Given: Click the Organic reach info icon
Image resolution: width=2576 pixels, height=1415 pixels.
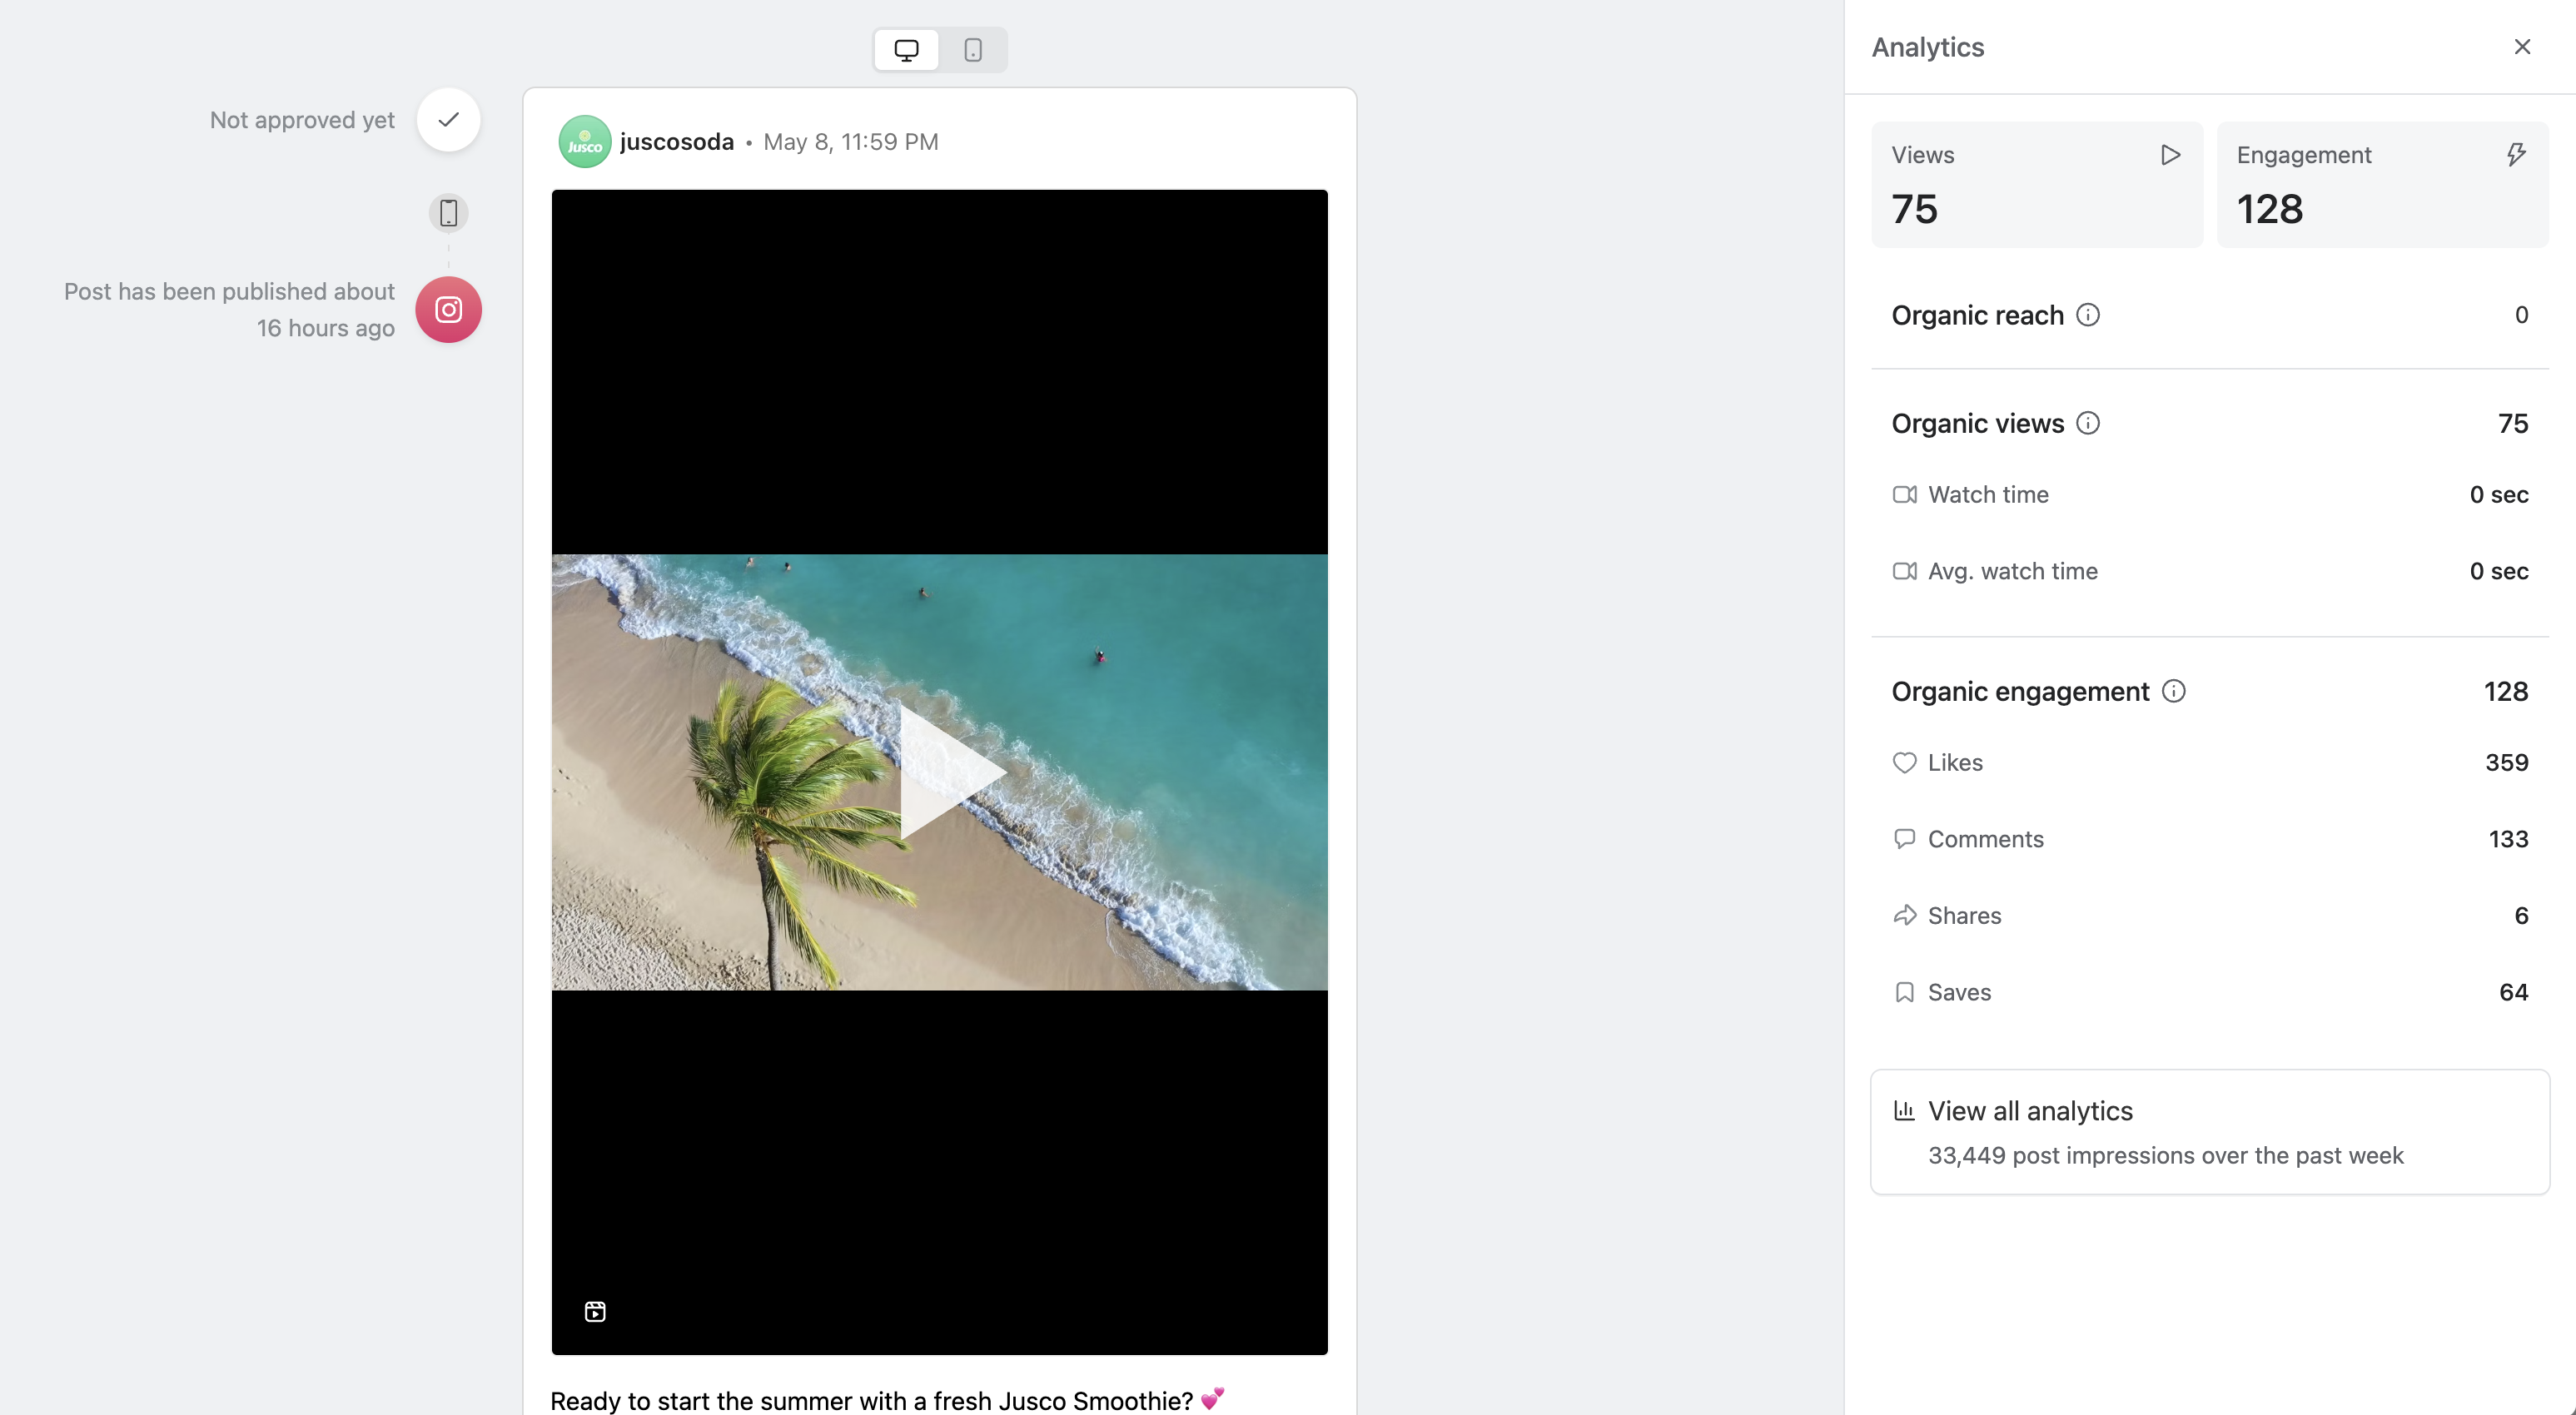Looking at the screenshot, I should point(2088,315).
